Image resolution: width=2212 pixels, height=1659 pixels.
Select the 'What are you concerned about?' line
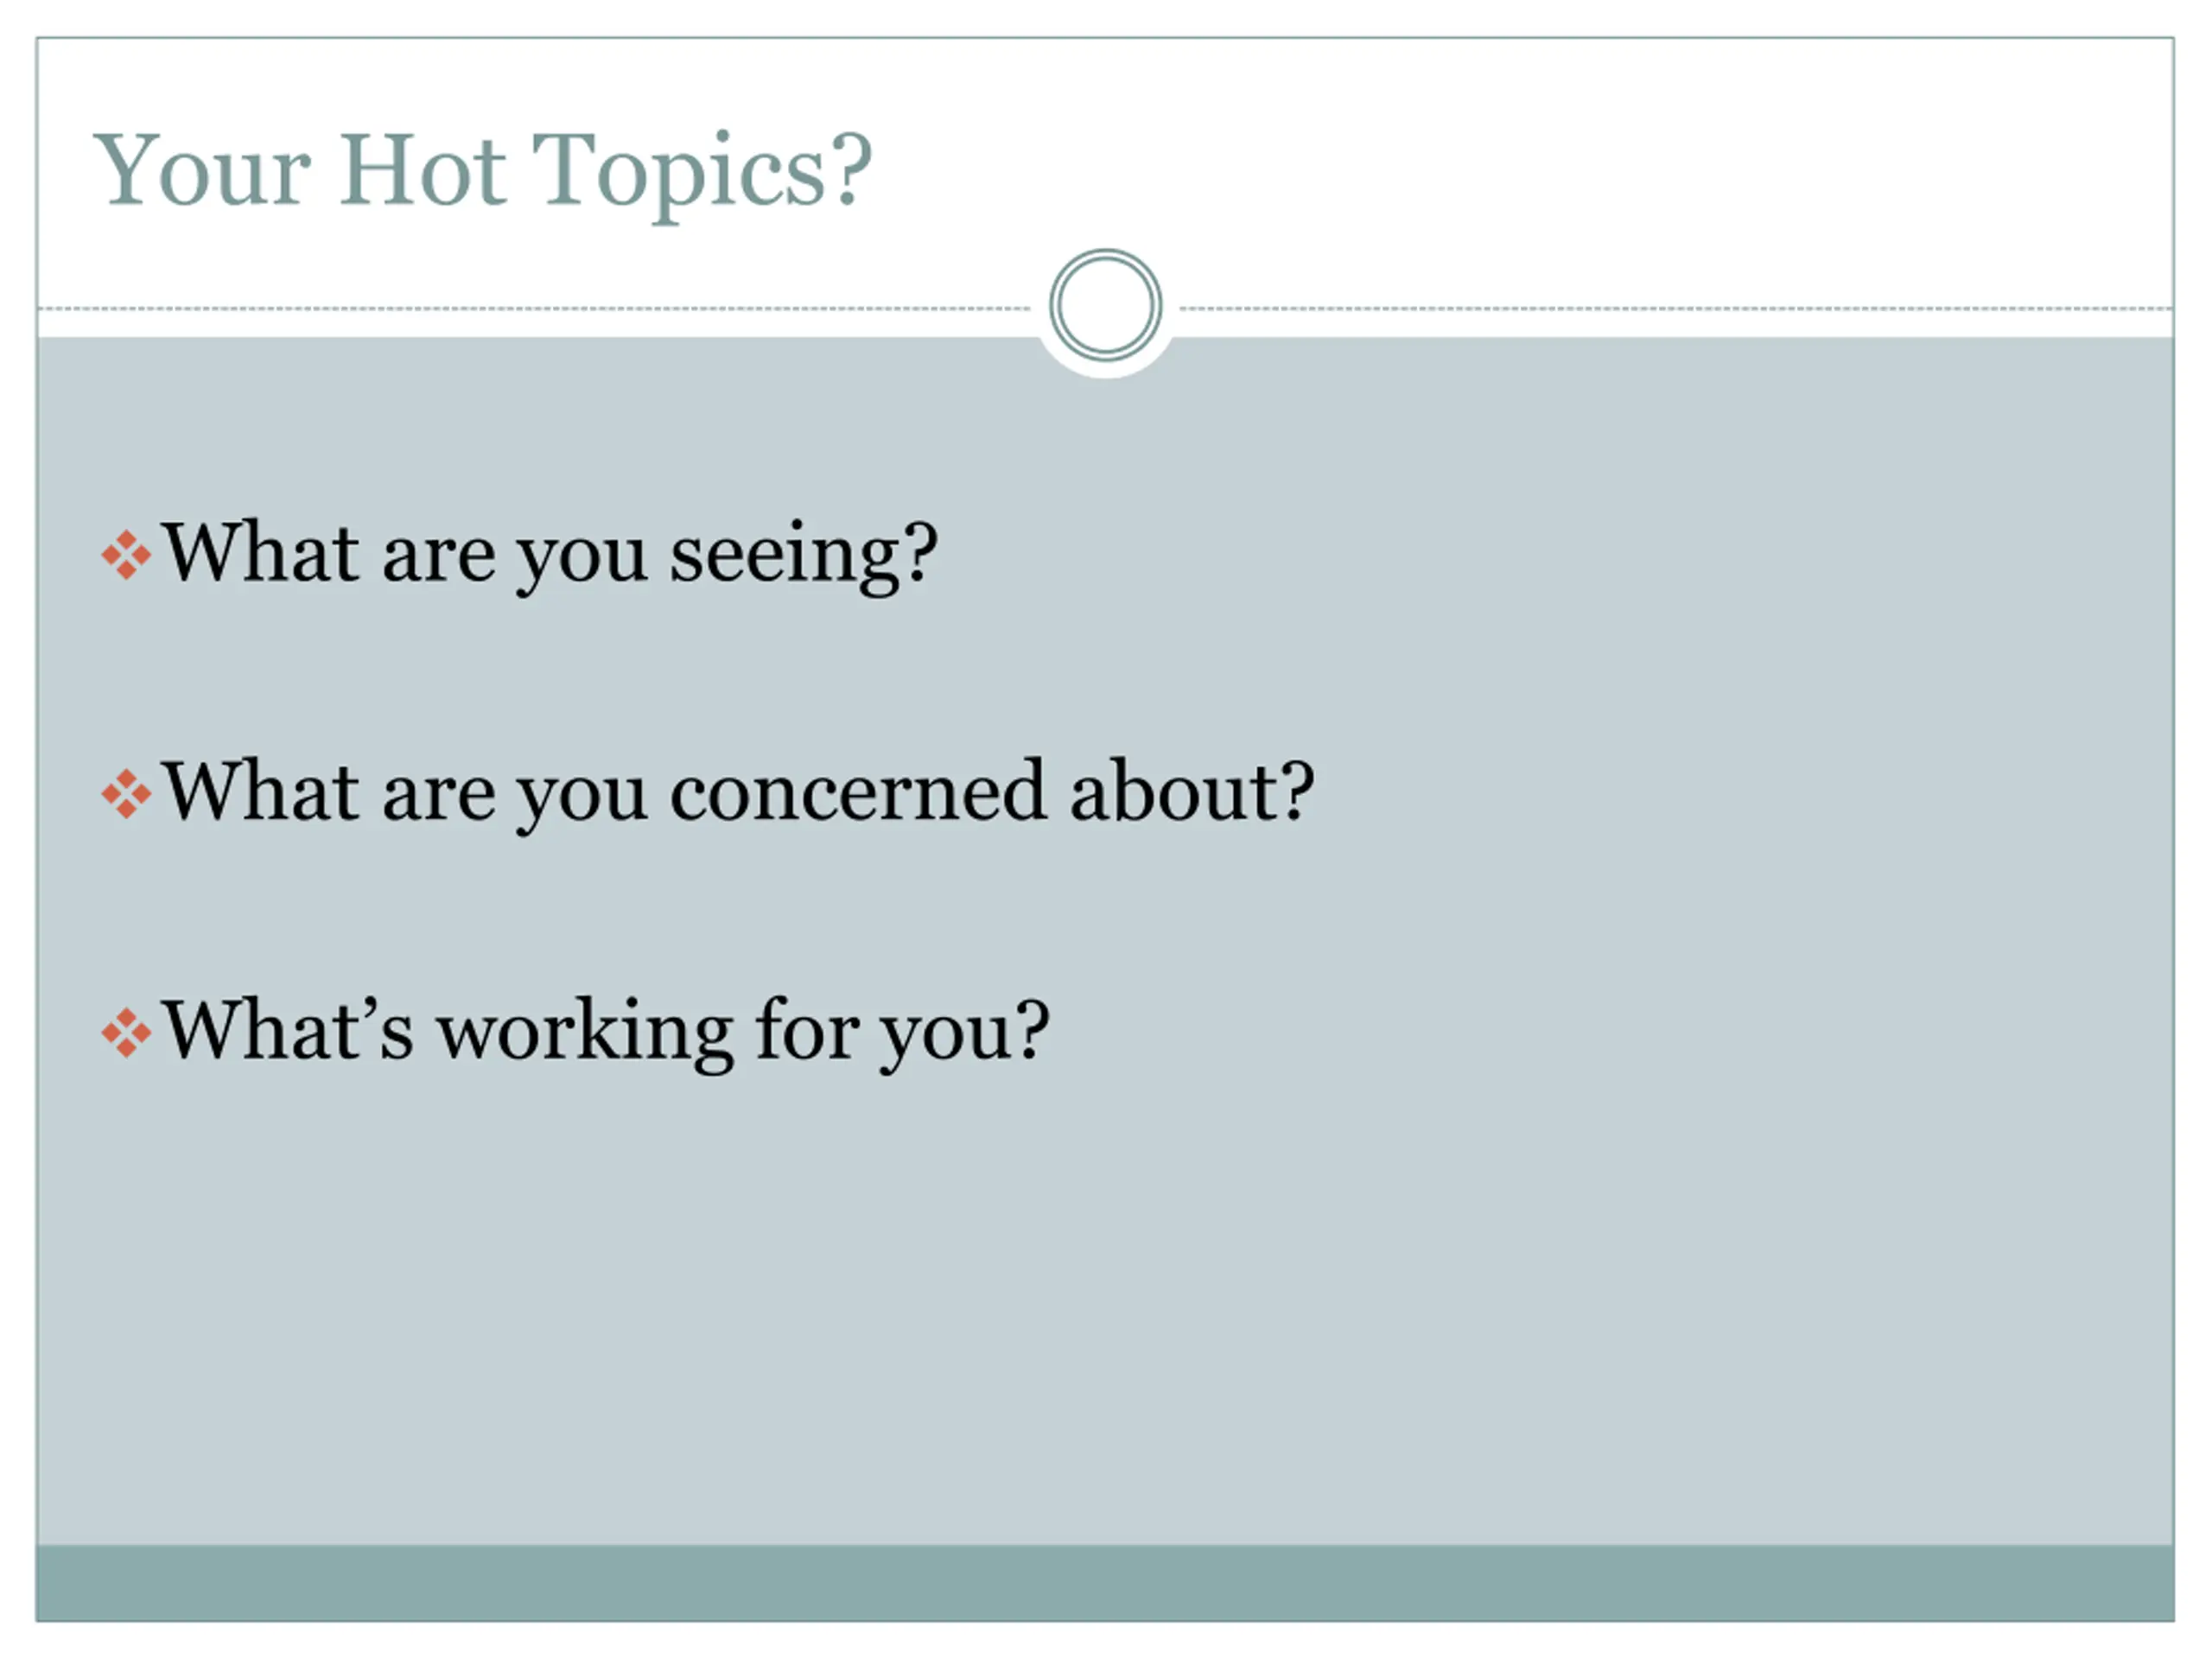738,793
